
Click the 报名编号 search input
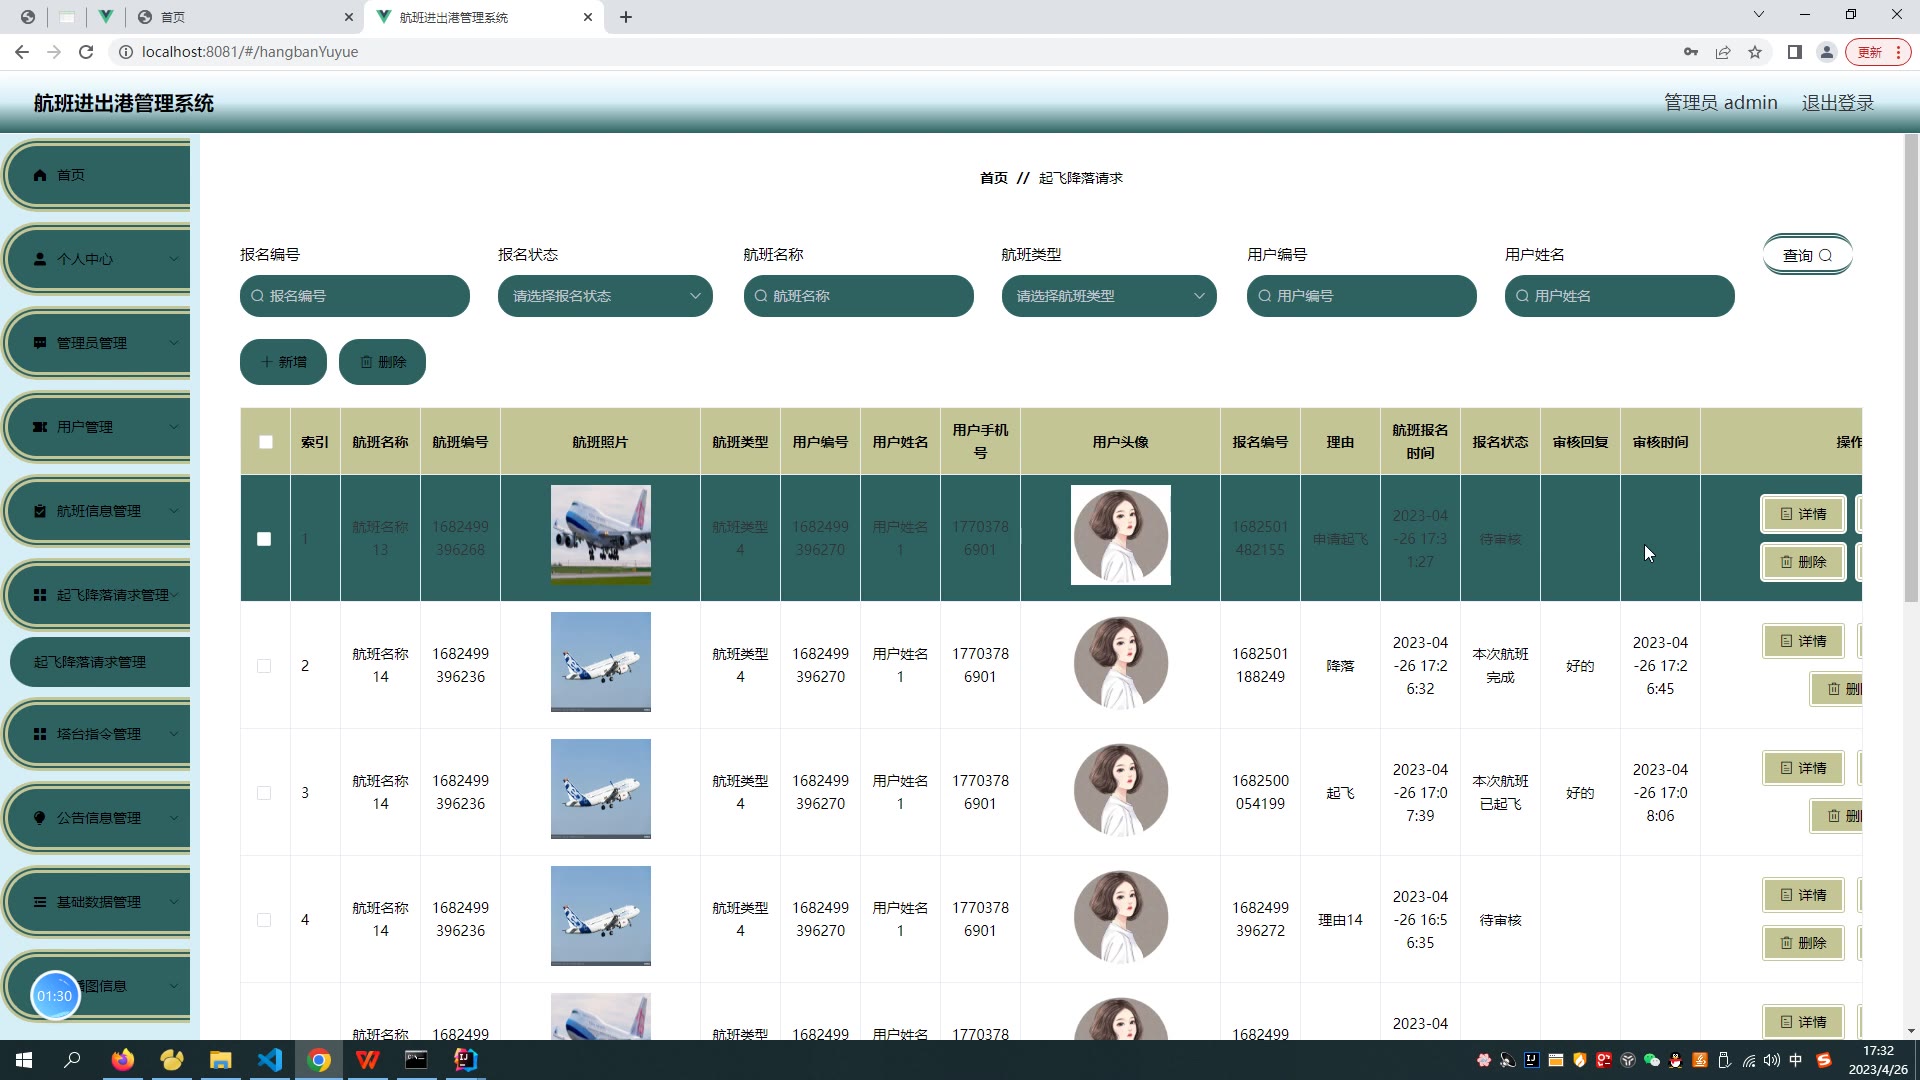[x=355, y=296]
